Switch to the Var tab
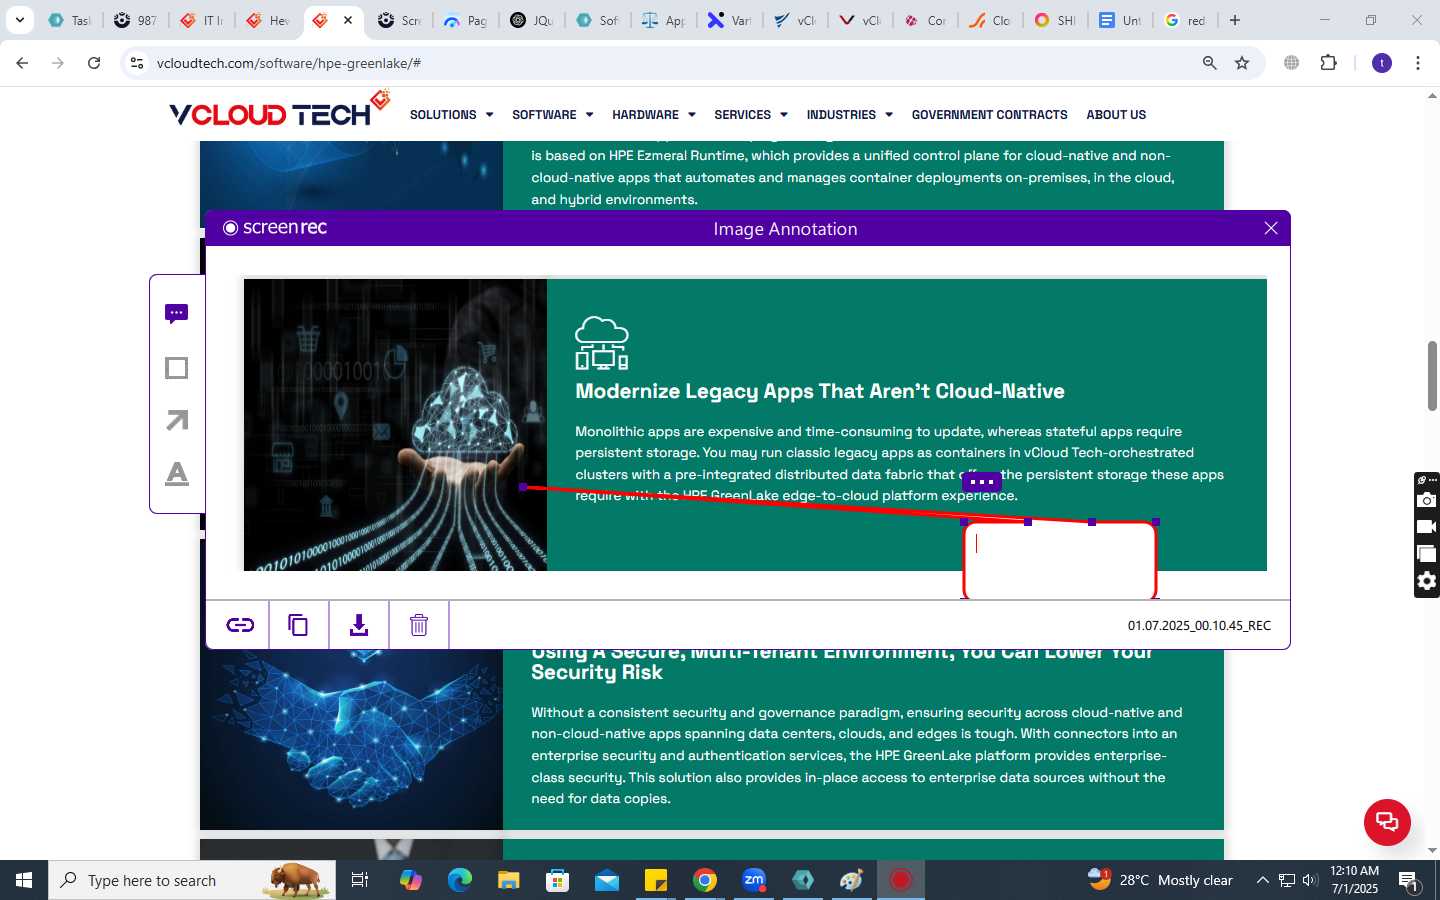This screenshot has width=1440, height=900. click(729, 20)
